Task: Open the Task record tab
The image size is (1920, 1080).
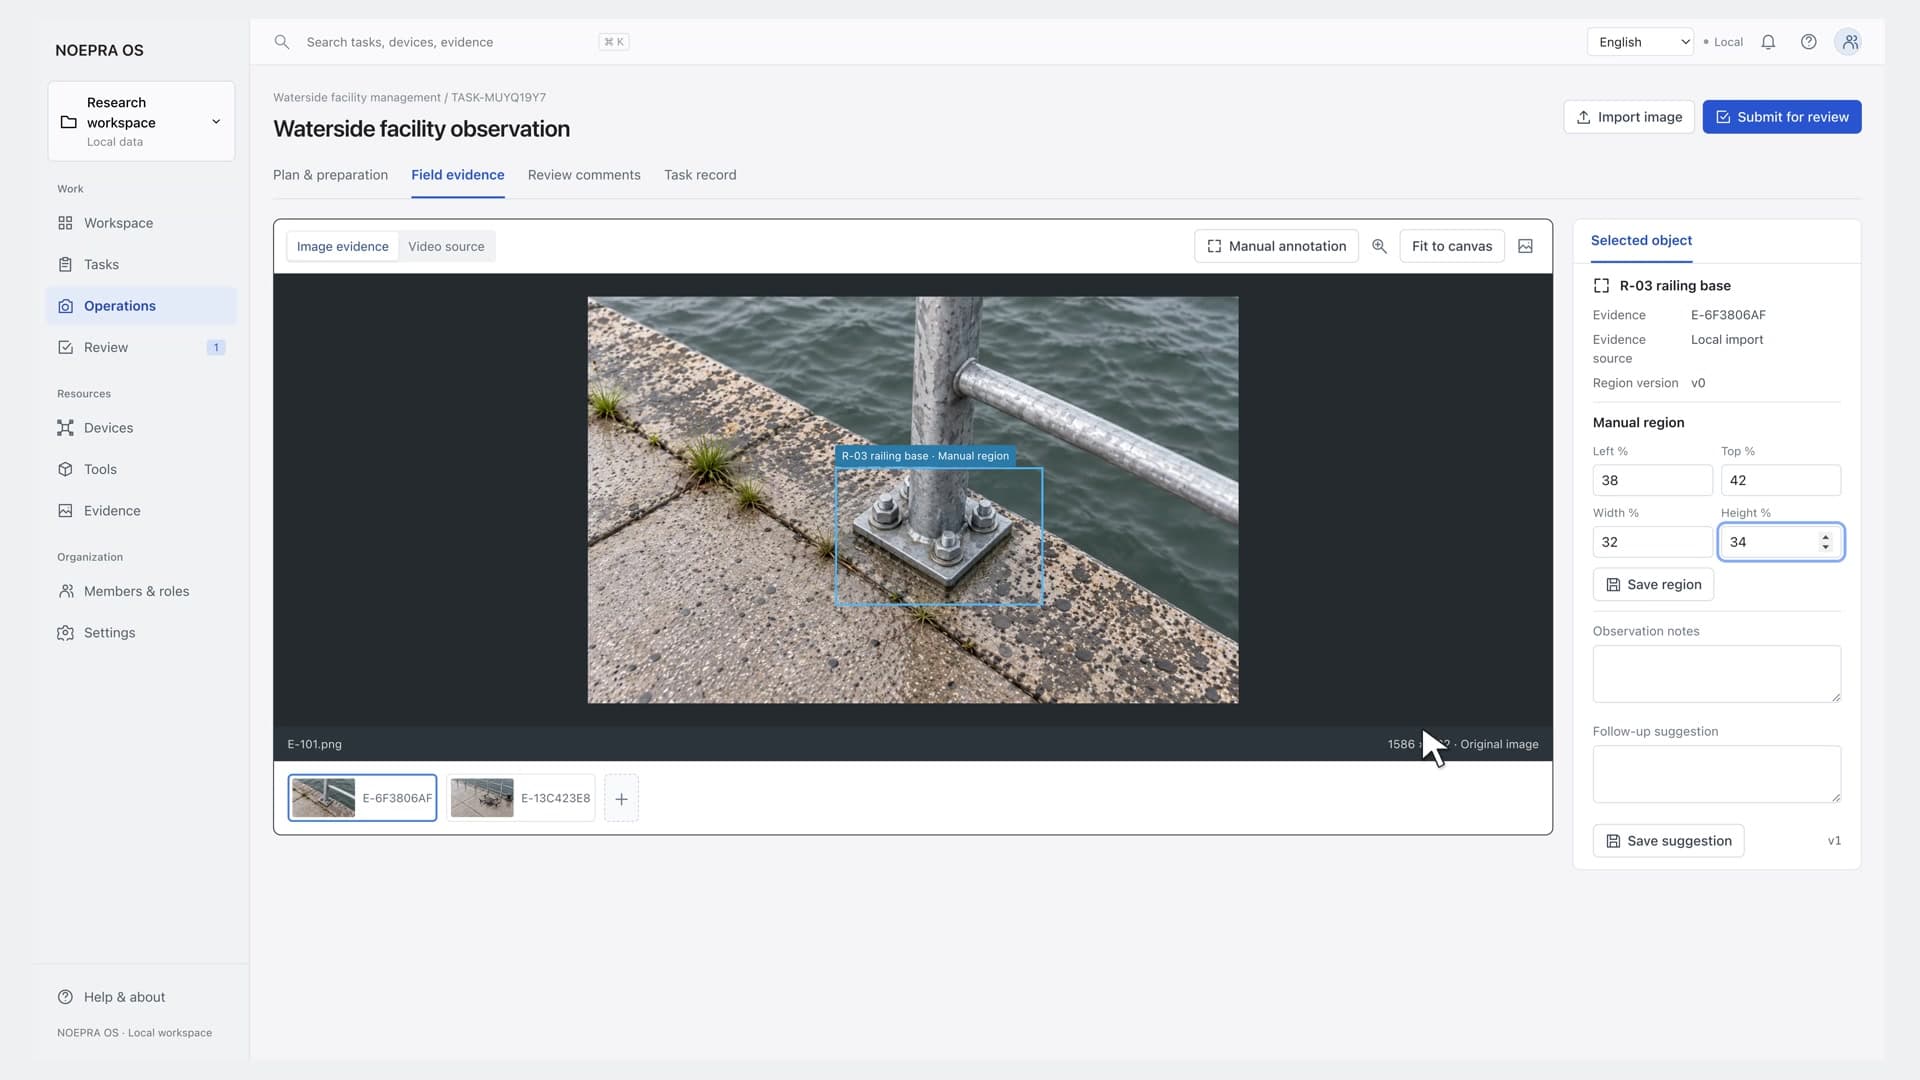Action: point(700,175)
